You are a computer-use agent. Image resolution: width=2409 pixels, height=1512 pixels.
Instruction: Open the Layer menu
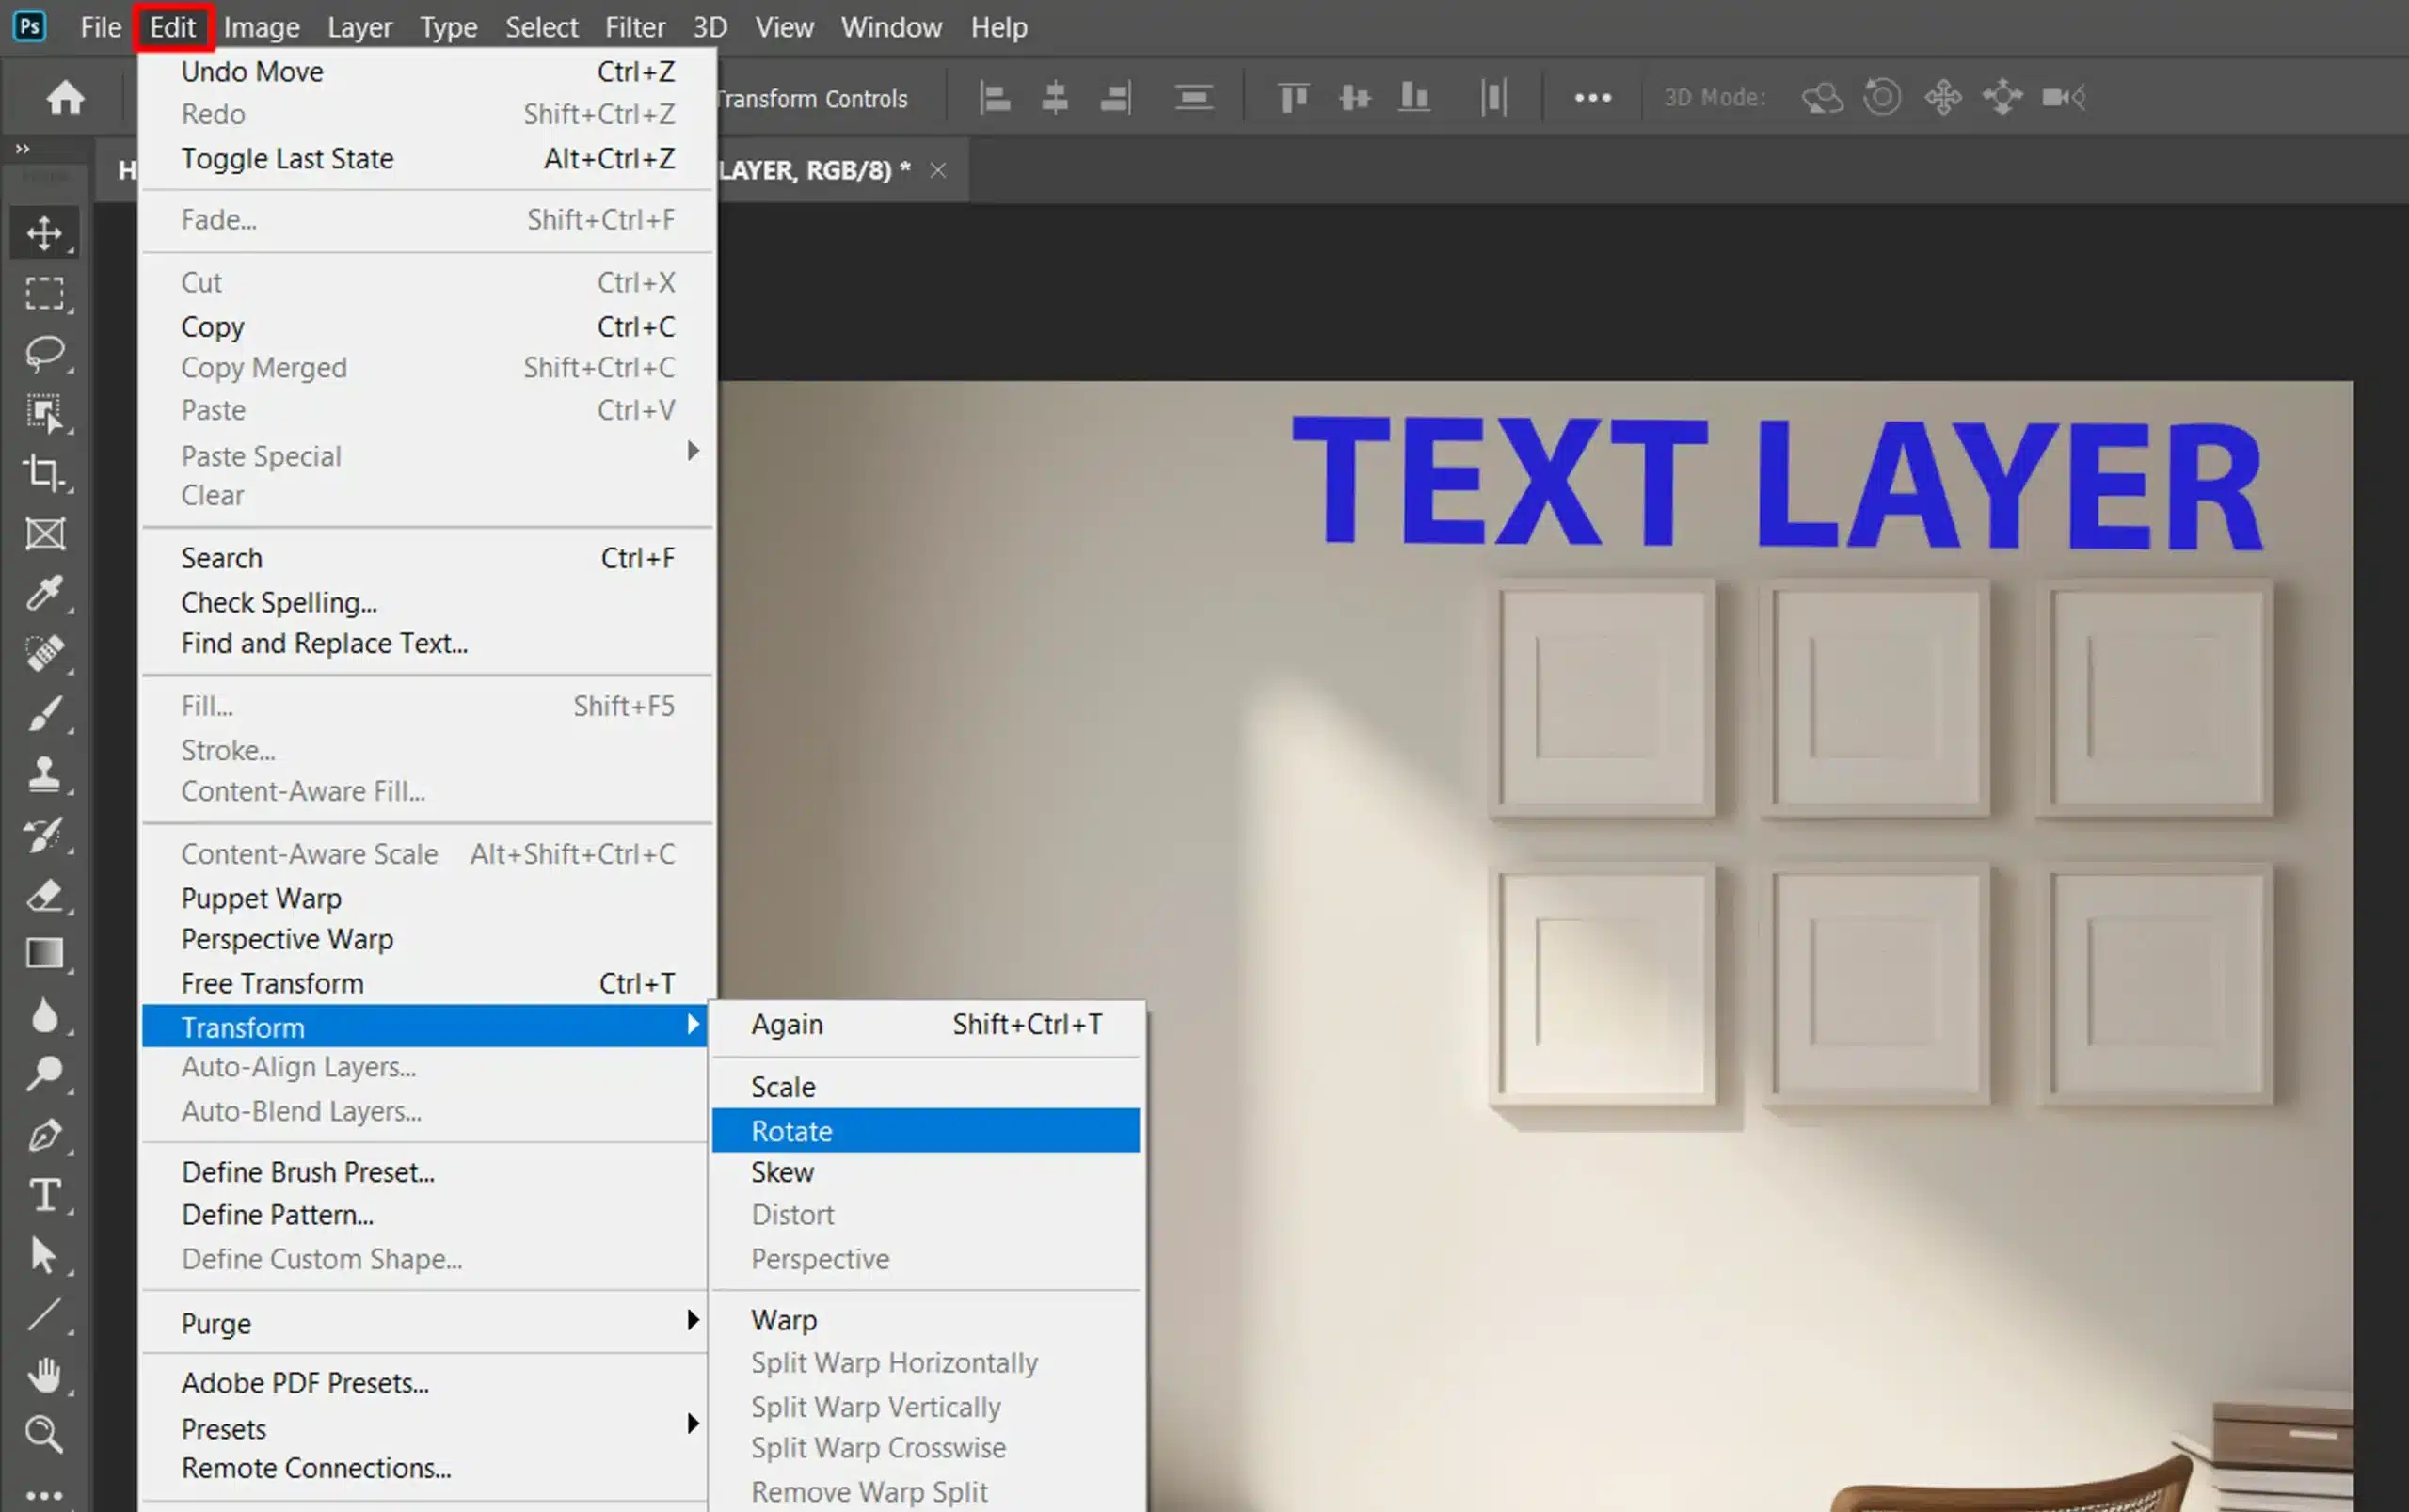tap(360, 27)
